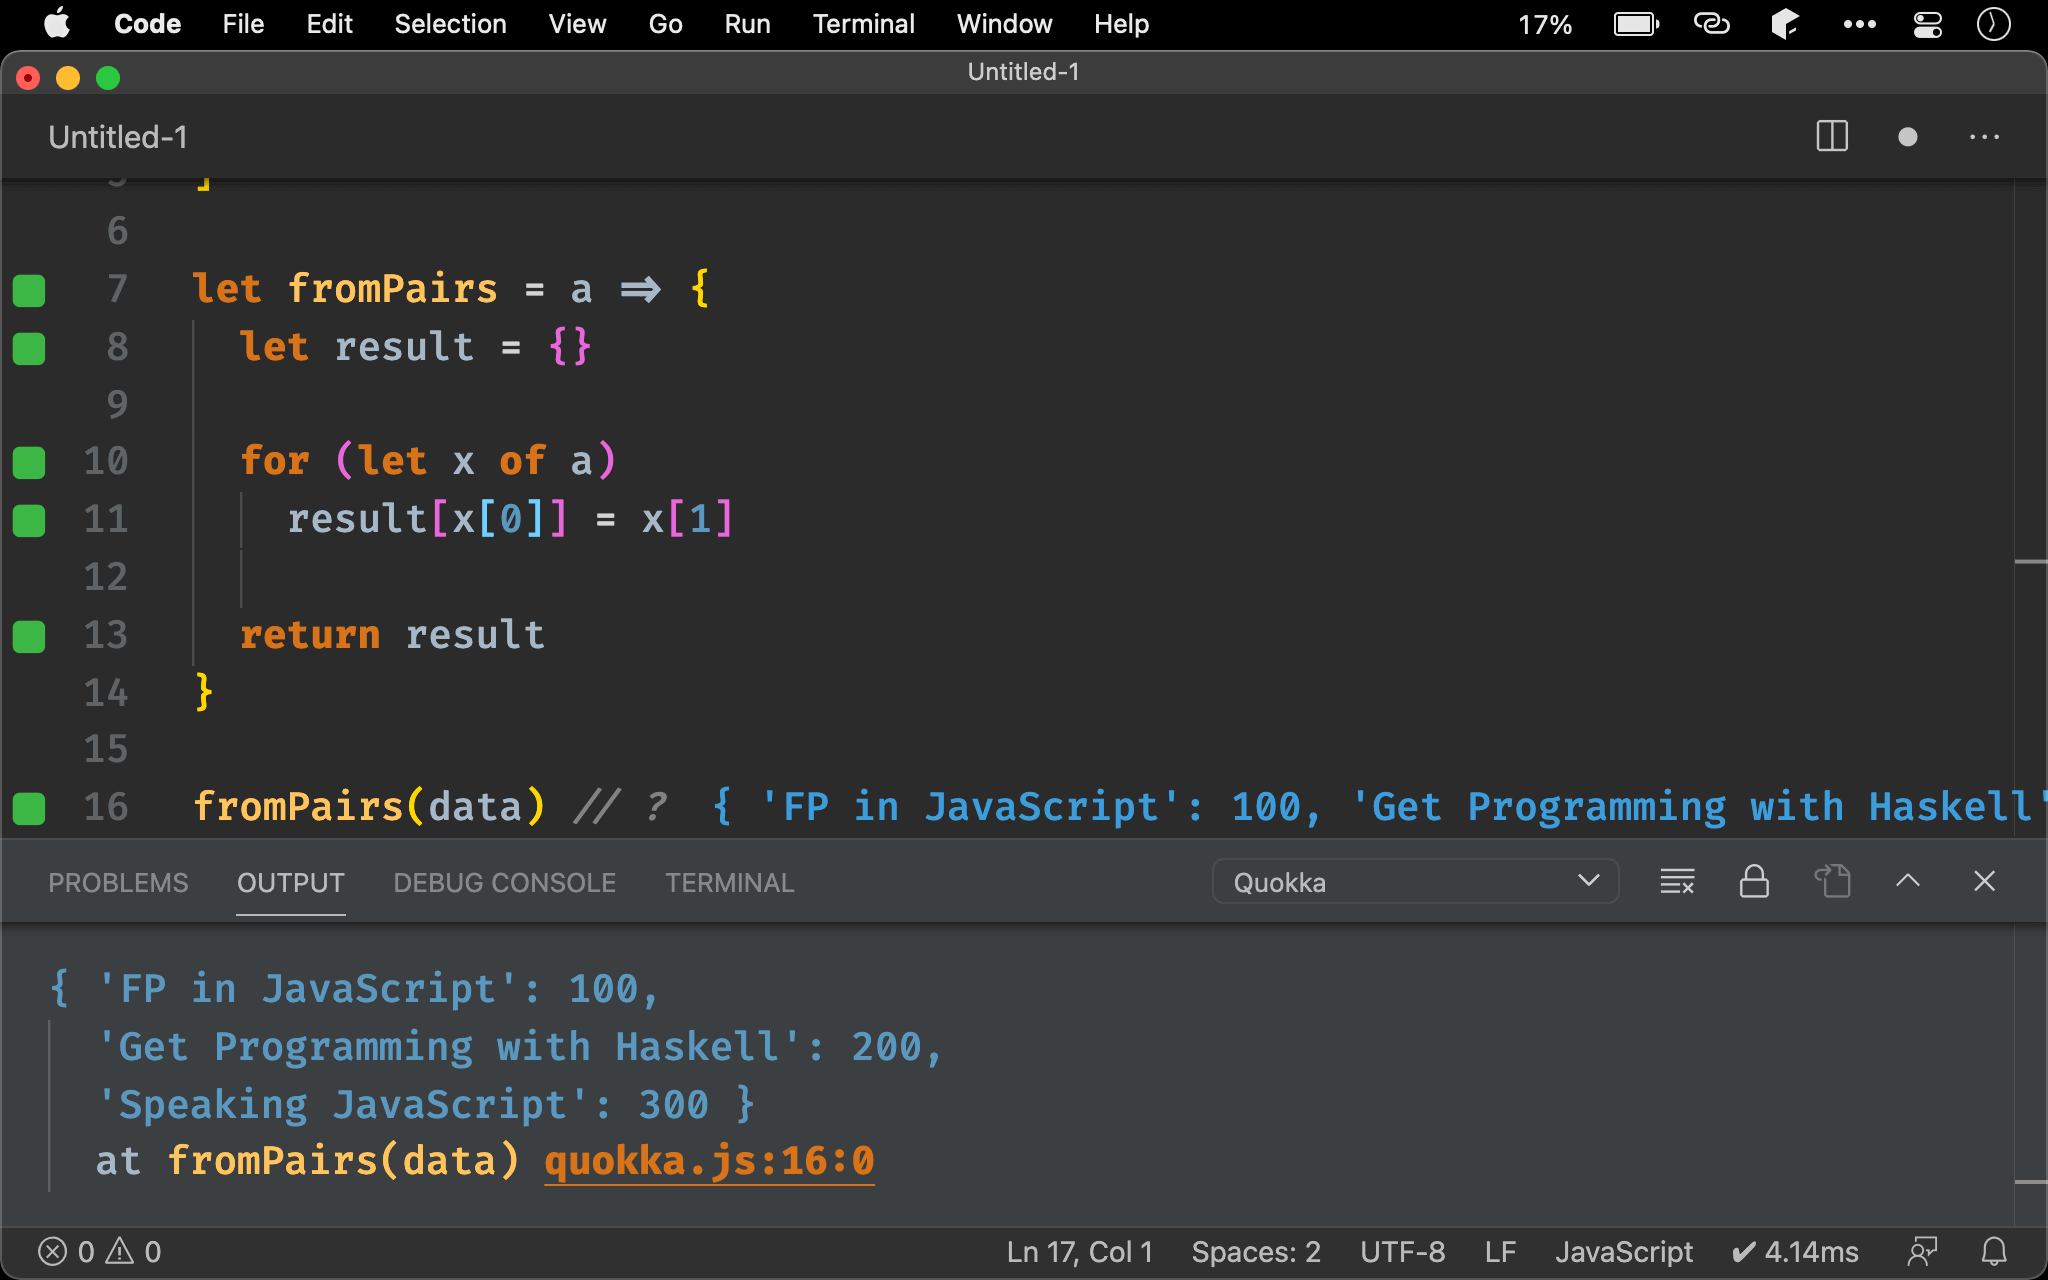The height and width of the screenshot is (1280, 2048).
Task: Open the Help menu
Action: click(x=1121, y=24)
